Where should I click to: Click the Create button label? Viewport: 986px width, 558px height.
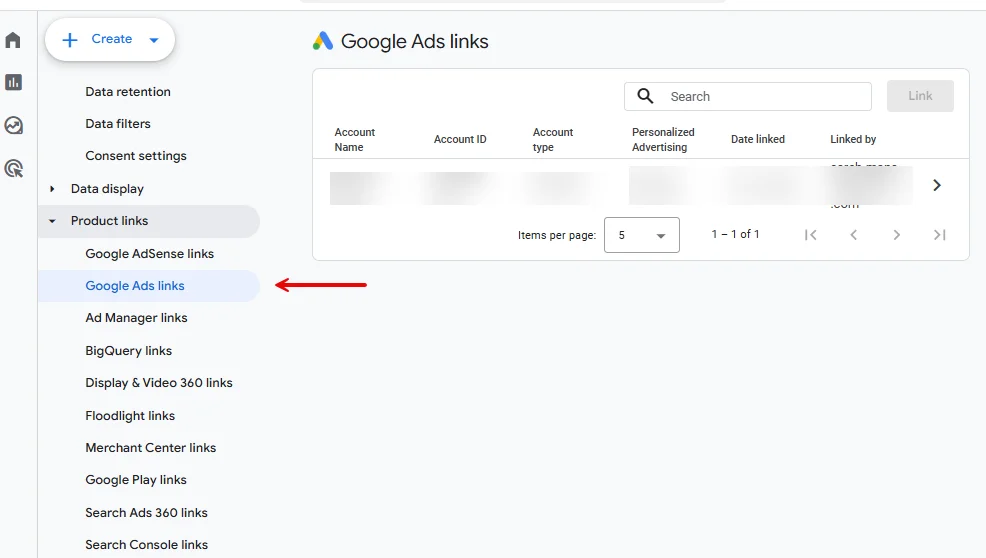pos(111,39)
